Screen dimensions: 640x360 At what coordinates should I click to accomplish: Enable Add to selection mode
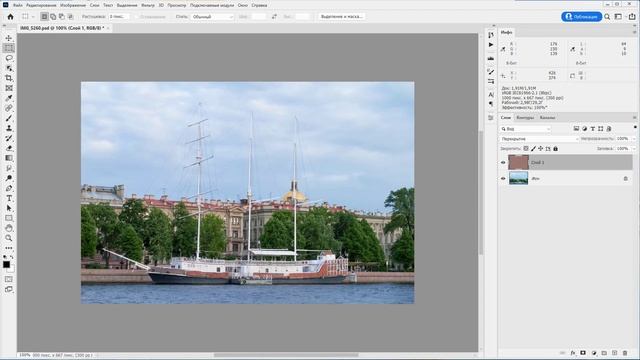click(53, 17)
